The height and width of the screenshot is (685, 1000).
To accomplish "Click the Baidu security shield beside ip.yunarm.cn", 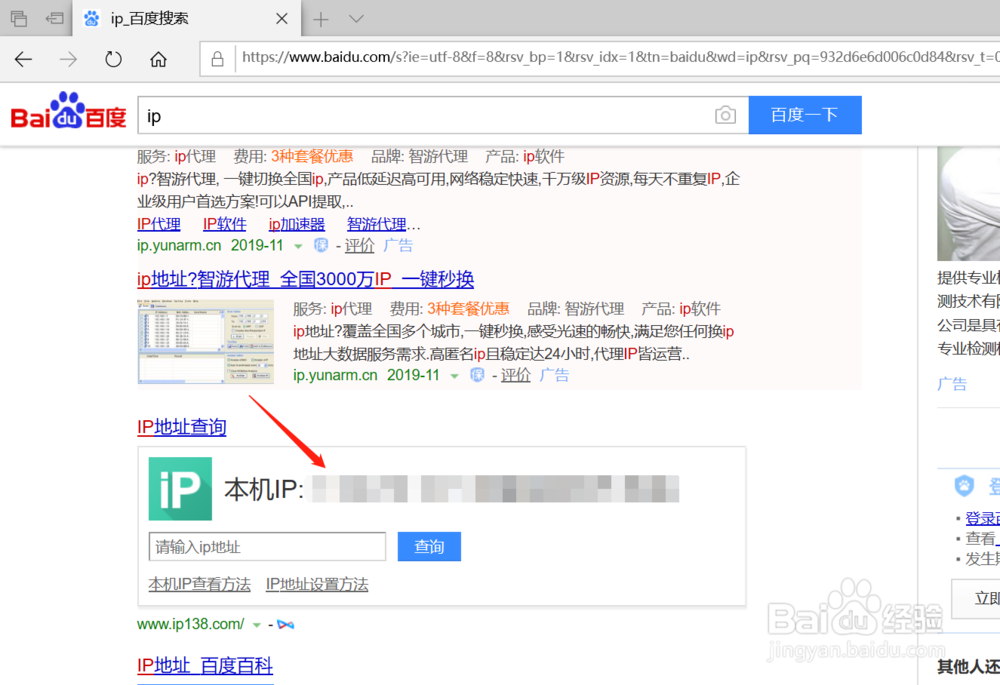I will 319,245.
